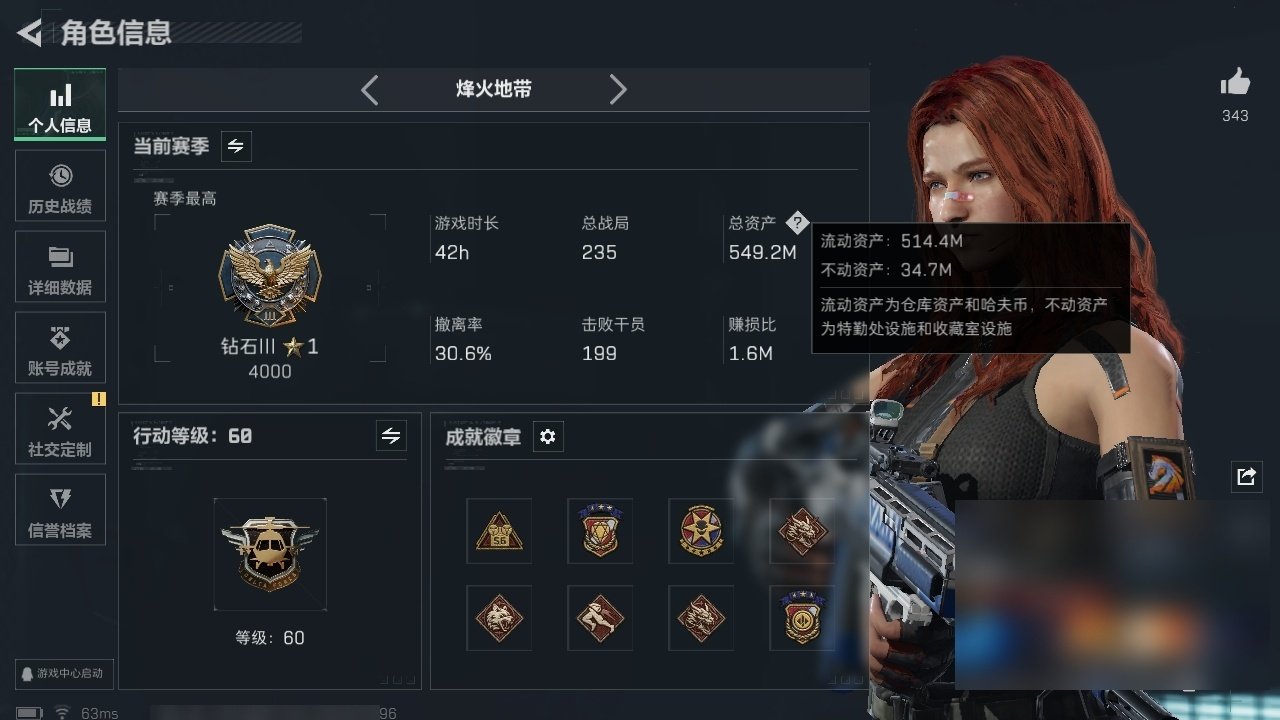Like the profile with thumbs-up icon
This screenshot has height=720, width=1280.
coord(1235,83)
